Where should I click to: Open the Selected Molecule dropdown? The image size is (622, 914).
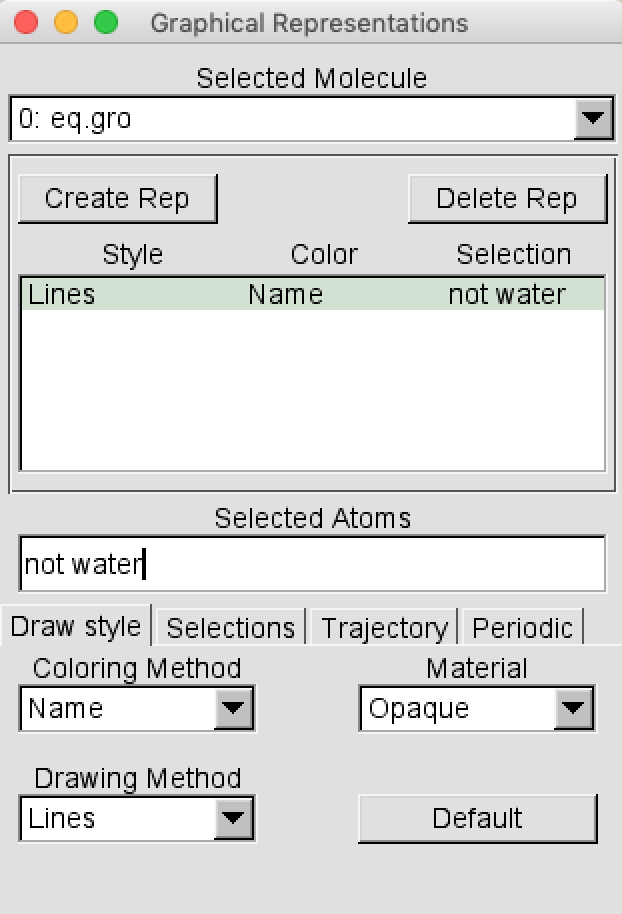592,120
